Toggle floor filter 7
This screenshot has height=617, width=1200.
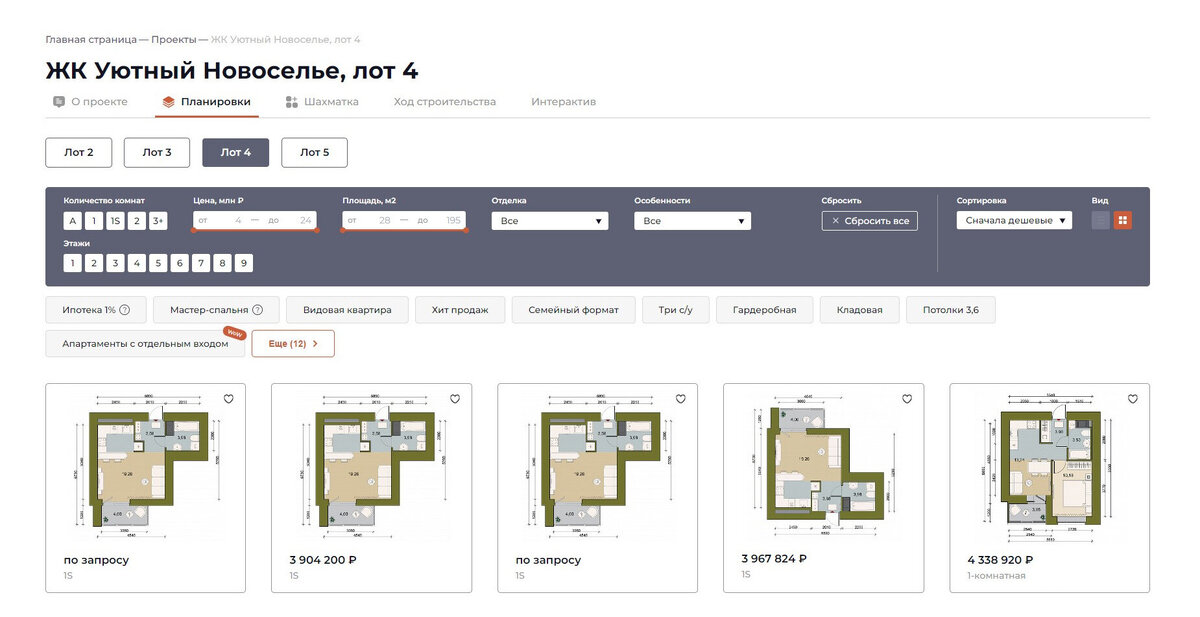pyautogui.click(x=201, y=263)
